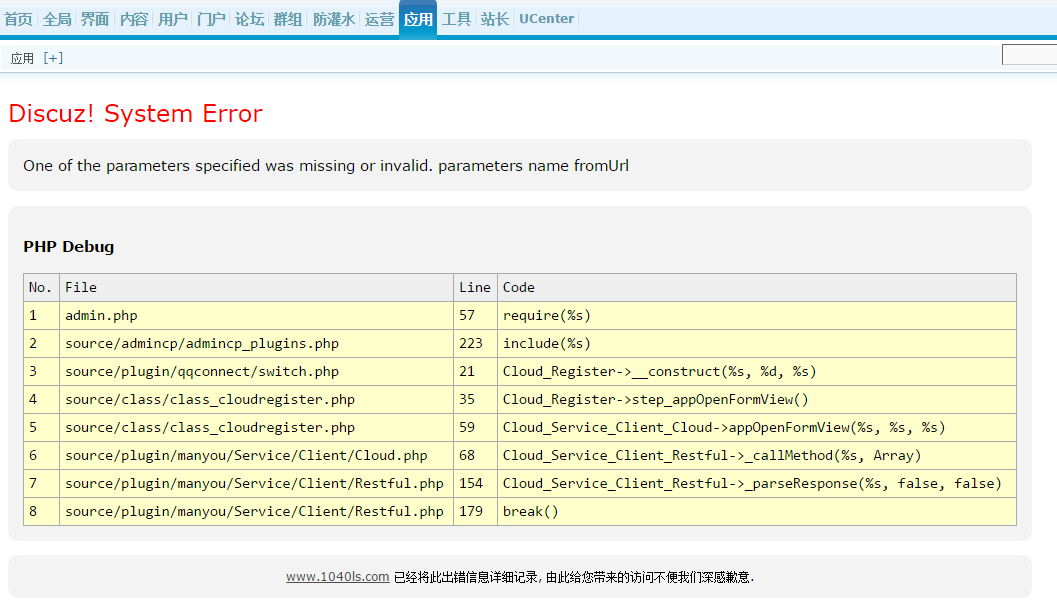Click the PHP Debug heading
The width and height of the screenshot is (1057, 606).
(x=69, y=247)
